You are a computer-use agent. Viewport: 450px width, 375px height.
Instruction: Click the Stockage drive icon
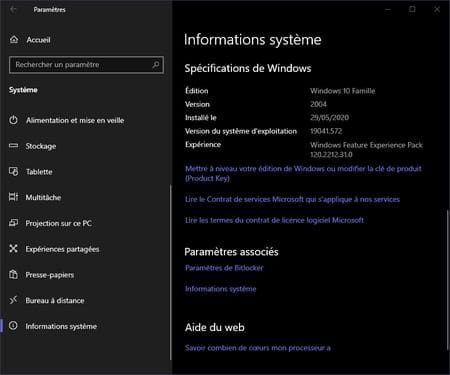(13, 146)
